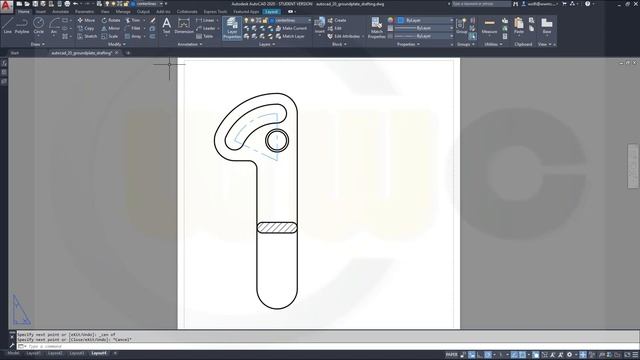Open the Express Tools ribbon tab
This screenshot has height=360, width=640.
215,12
